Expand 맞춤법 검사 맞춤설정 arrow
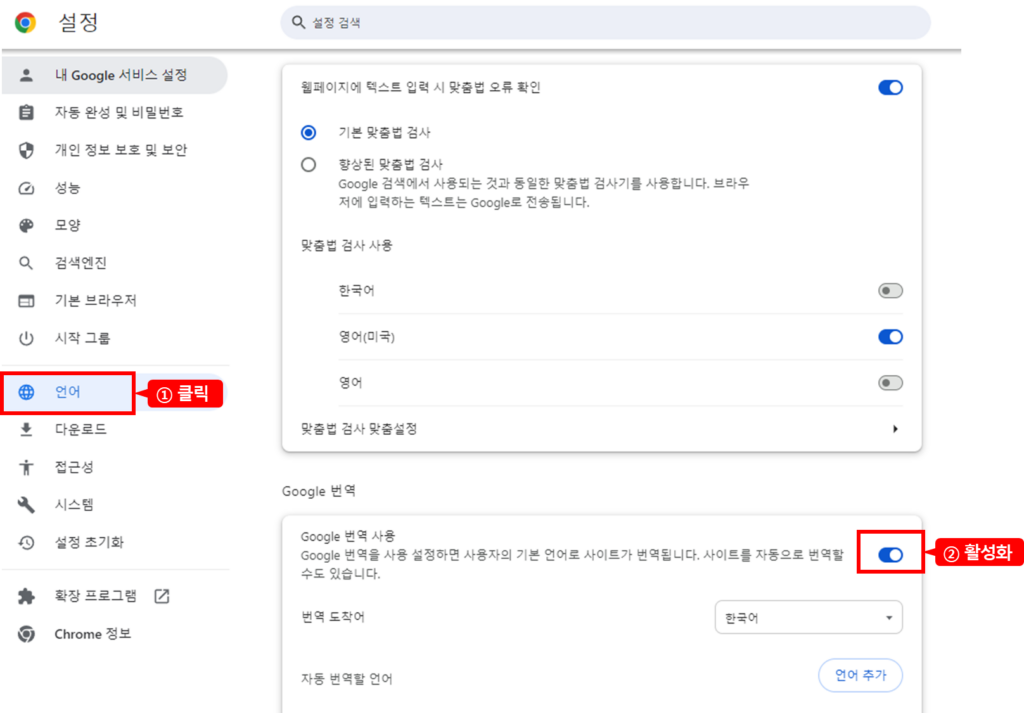This screenshot has width=1024, height=713. click(894, 429)
